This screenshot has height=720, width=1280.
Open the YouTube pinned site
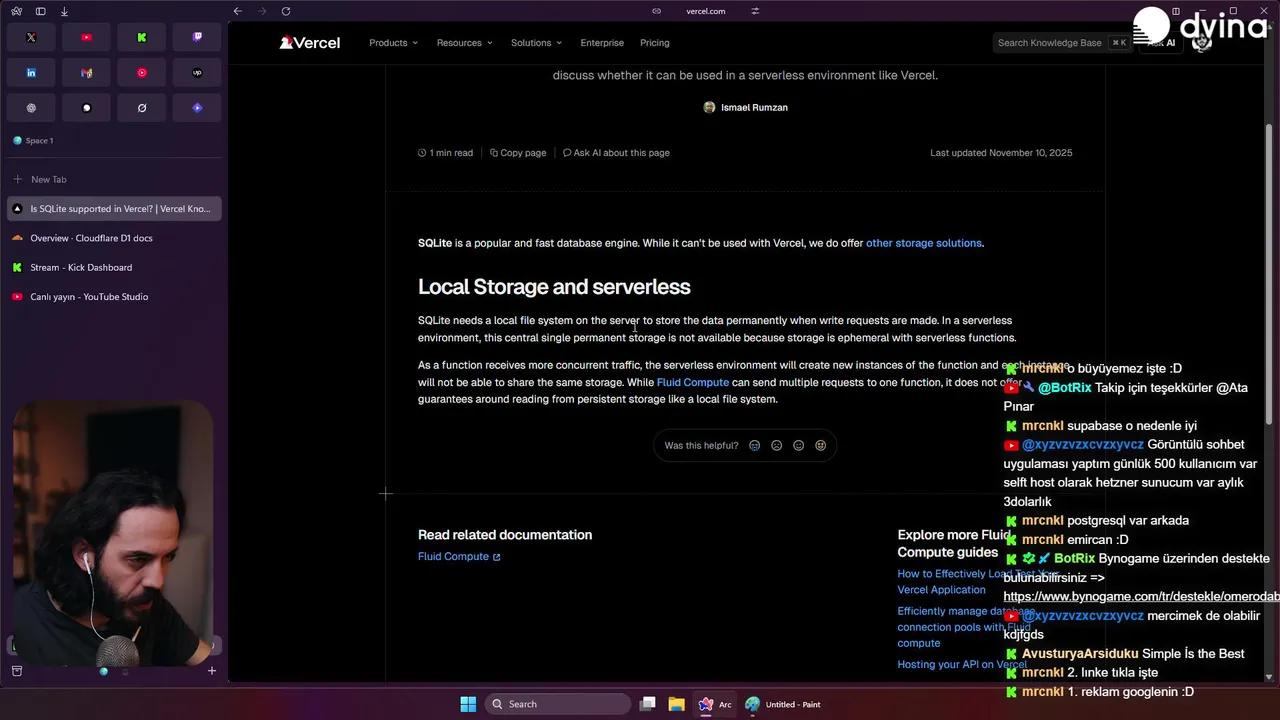click(x=86, y=37)
